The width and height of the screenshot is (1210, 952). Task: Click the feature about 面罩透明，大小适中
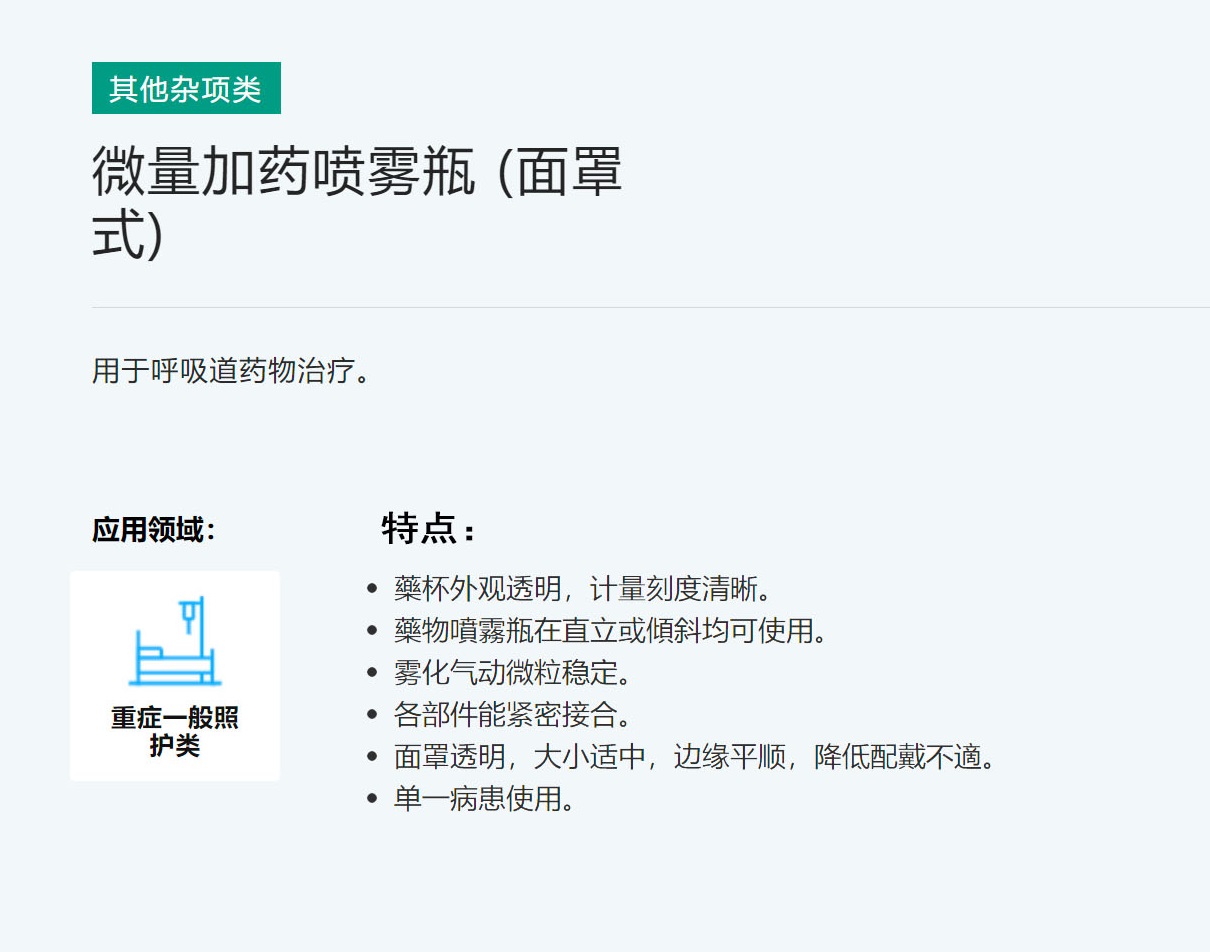point(696,757)
